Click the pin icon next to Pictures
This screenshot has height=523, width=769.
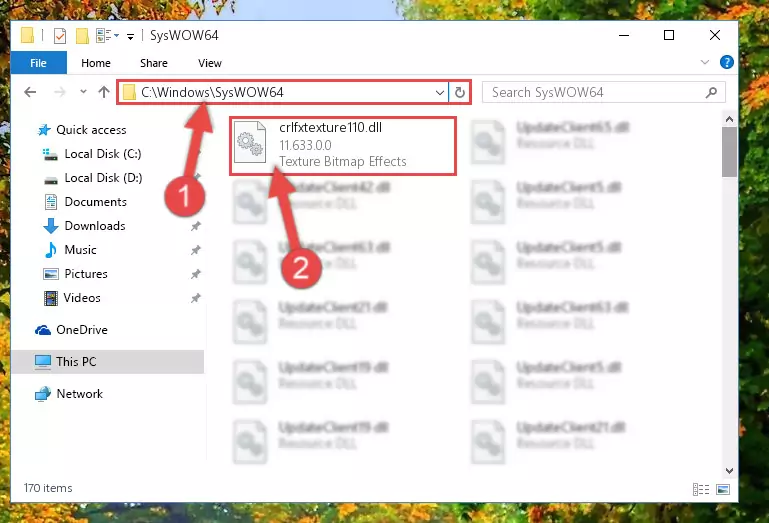click(x=196, y=274)
